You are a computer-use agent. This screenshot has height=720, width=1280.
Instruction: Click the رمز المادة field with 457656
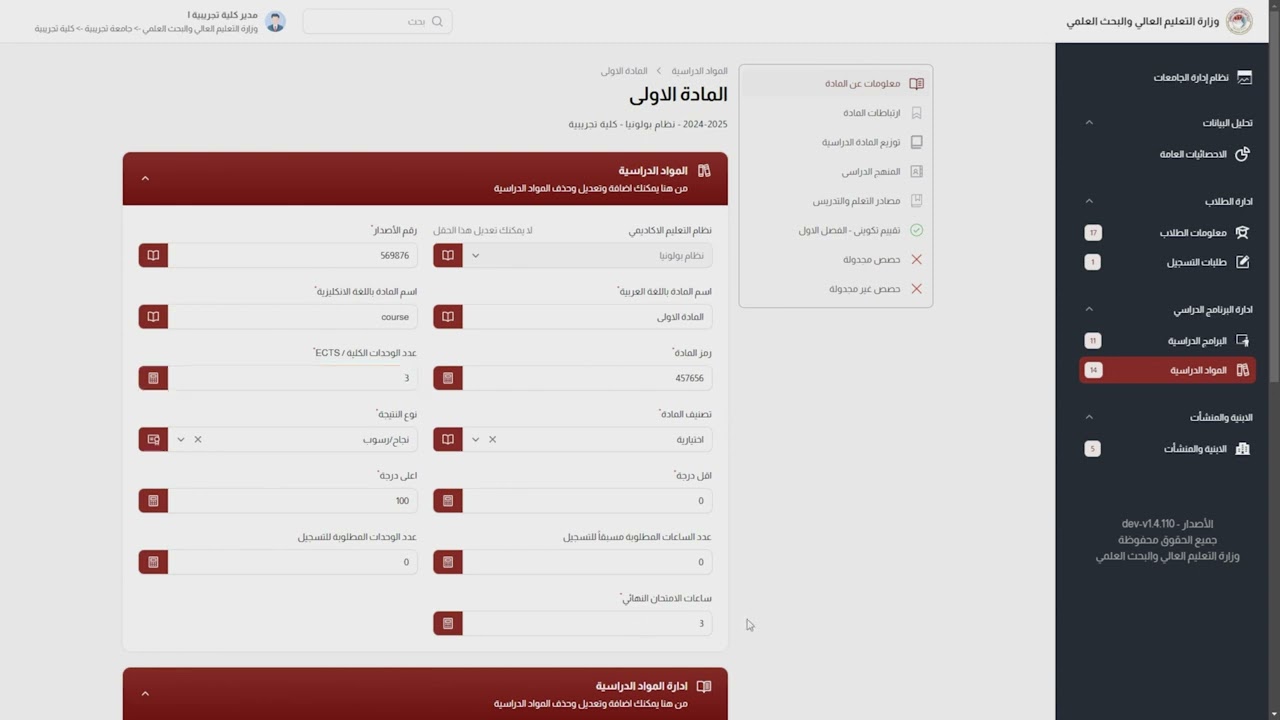(587, 378)
